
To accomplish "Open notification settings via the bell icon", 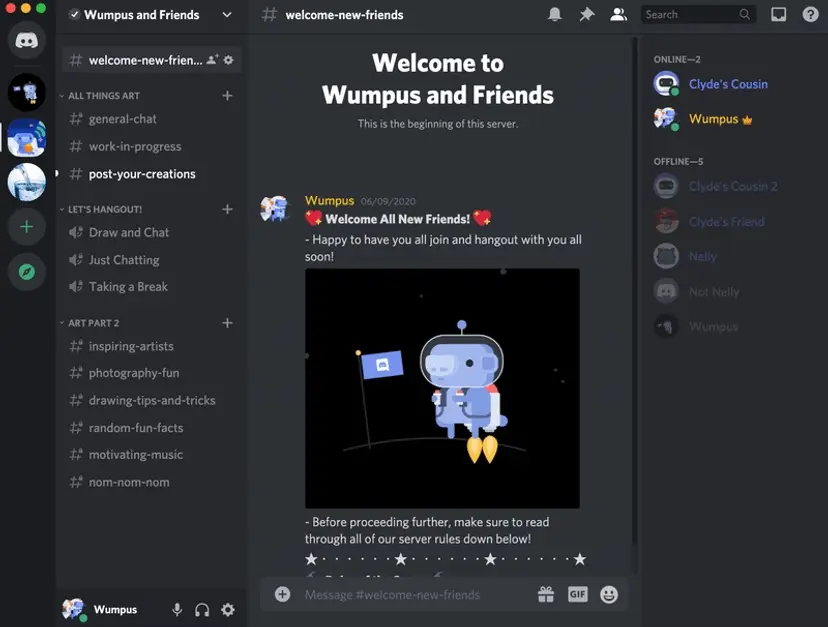I will pos(555,14).
